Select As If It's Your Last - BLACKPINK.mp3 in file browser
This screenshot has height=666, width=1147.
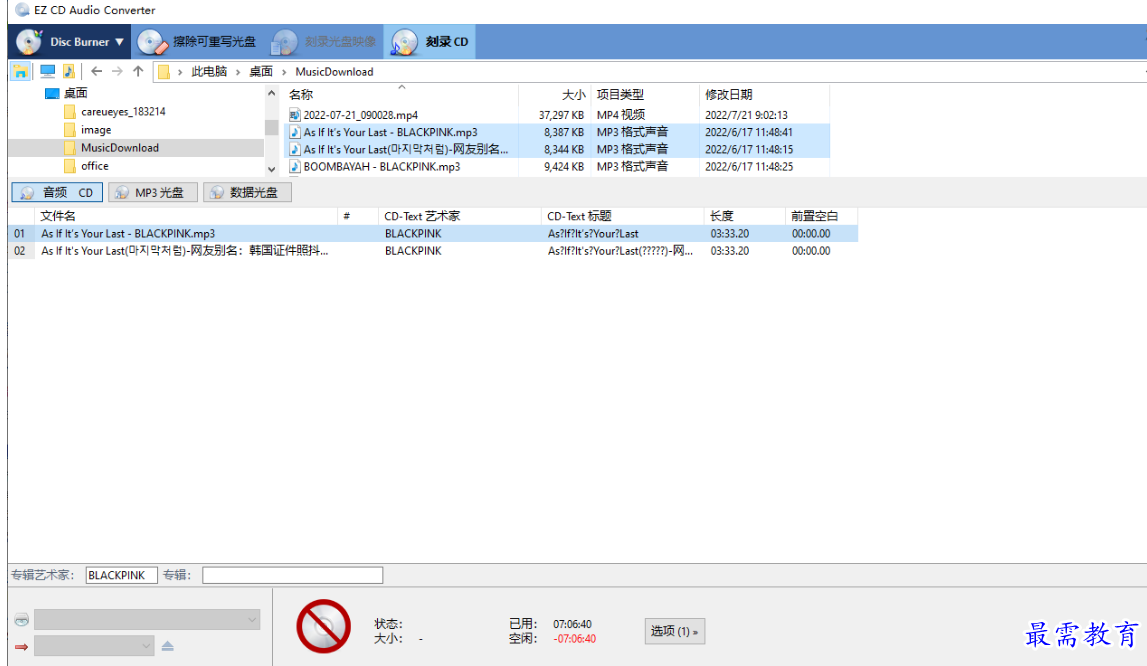[391, 132]
